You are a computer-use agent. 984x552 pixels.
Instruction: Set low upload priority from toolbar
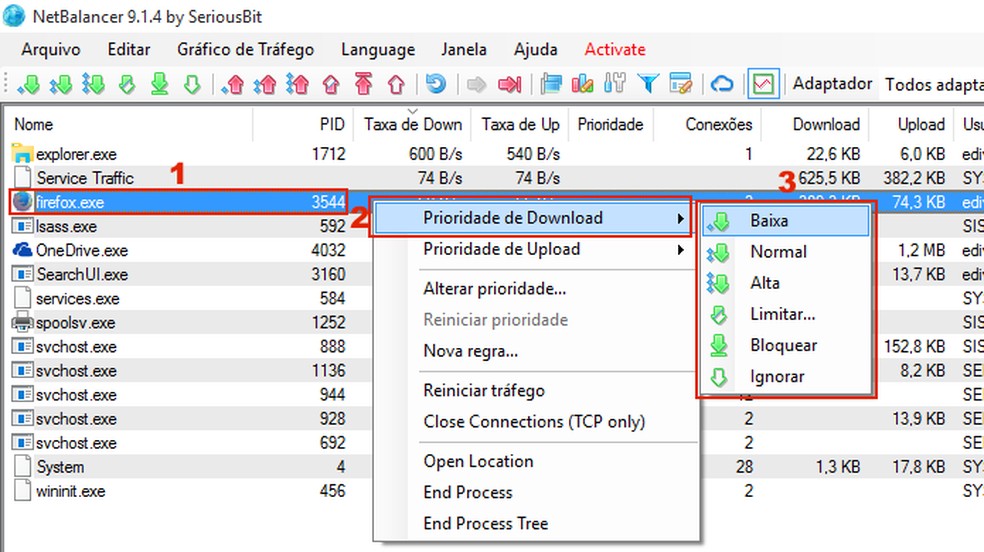[233, 83]
